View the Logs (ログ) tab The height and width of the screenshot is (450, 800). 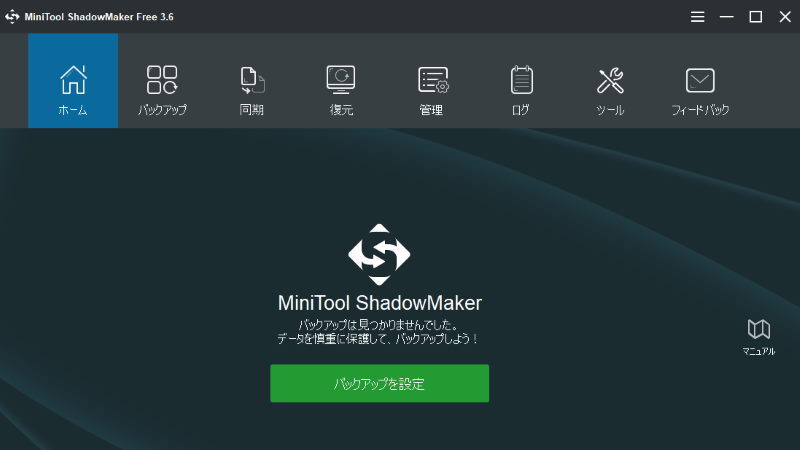tap(521, 81)
